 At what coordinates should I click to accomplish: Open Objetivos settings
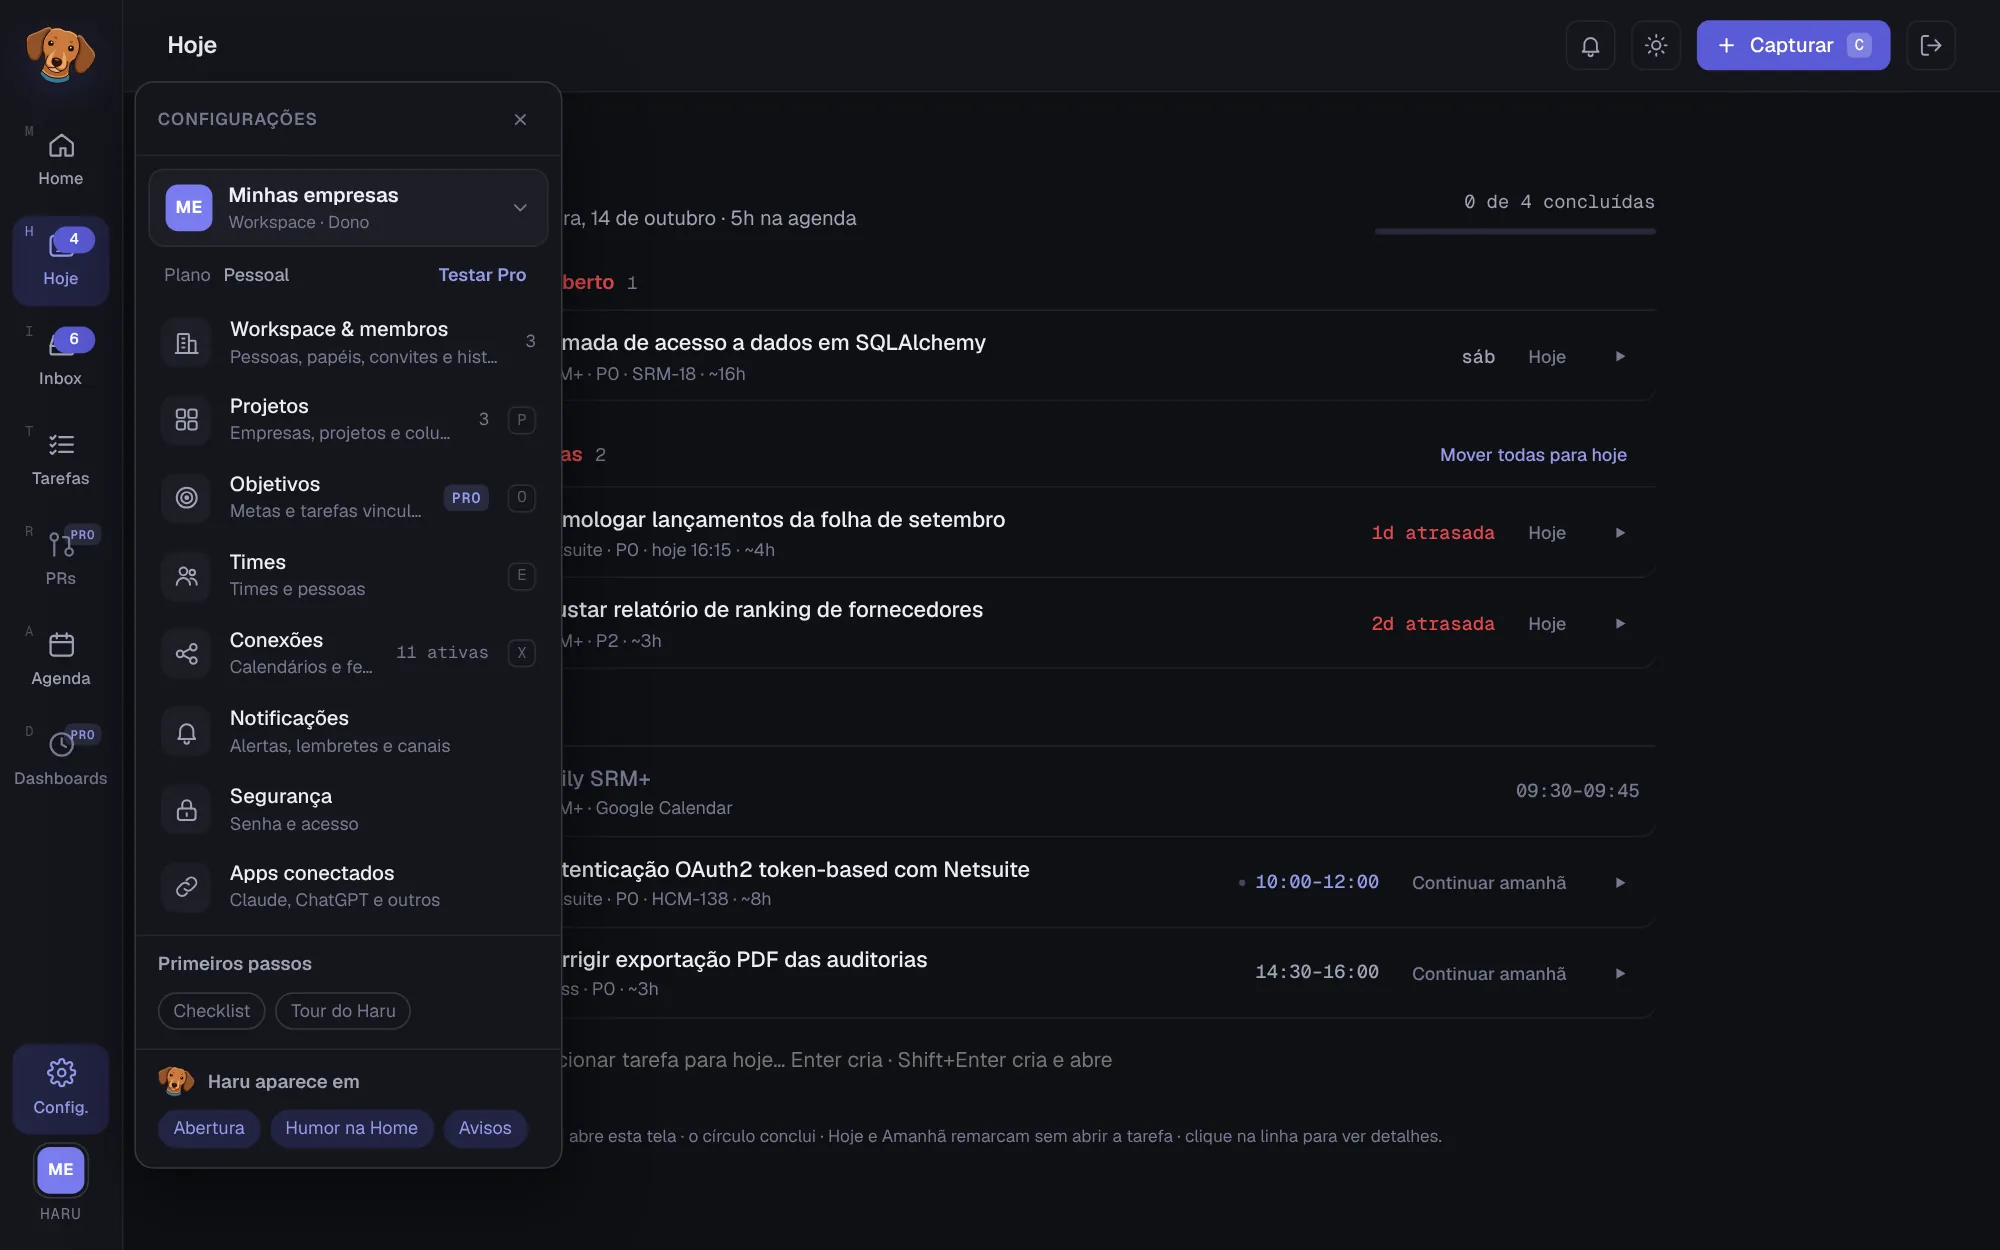coord(348,497)
